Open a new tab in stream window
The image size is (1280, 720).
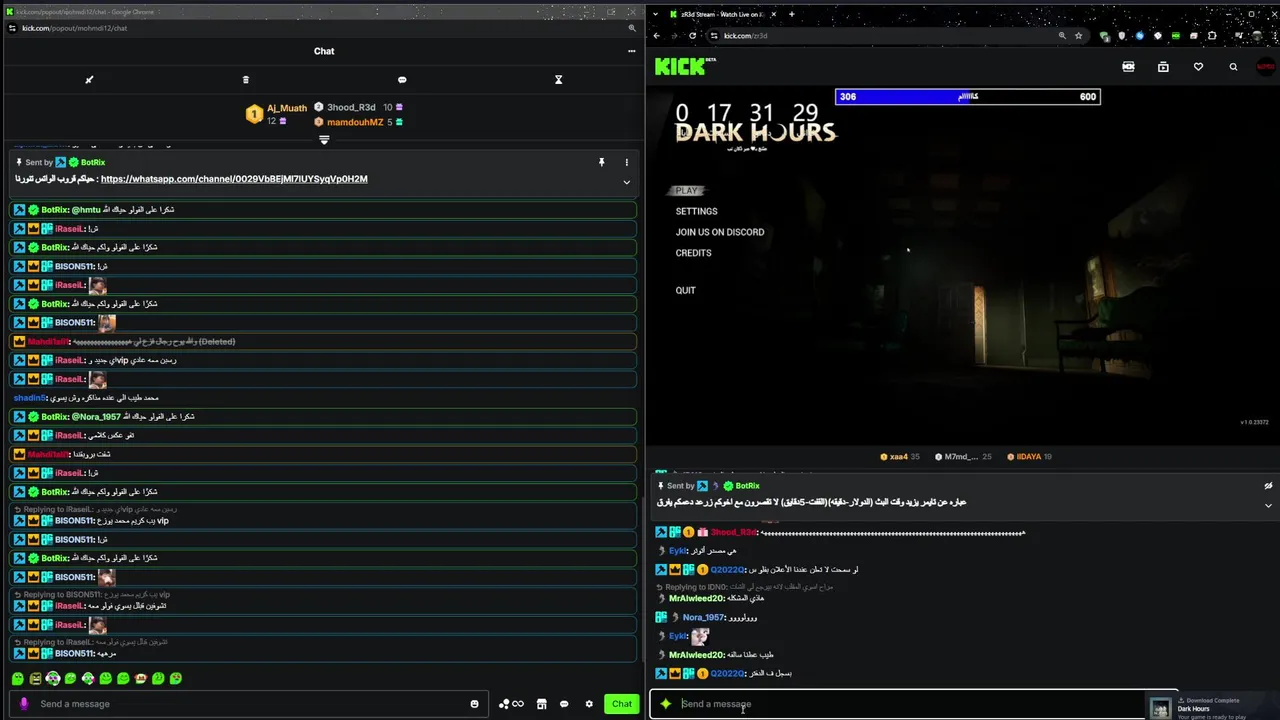click(x=791, y=14)
